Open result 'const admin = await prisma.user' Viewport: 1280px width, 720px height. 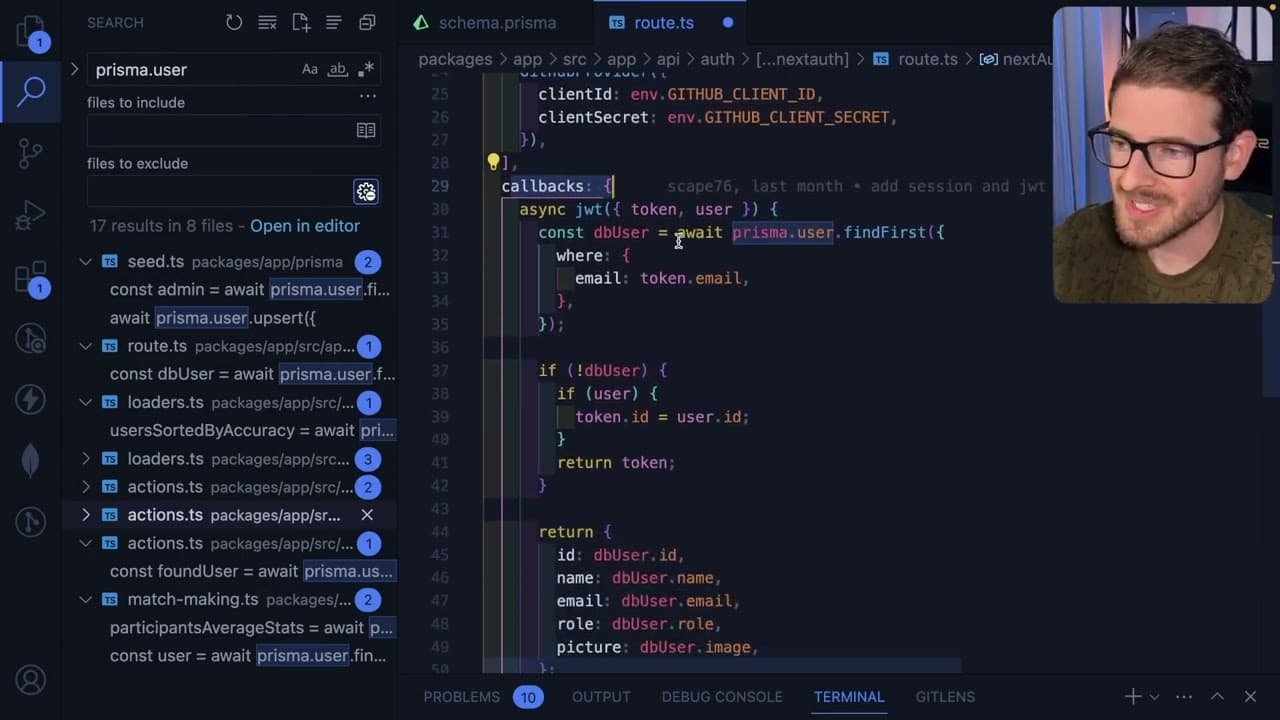click(249, 290)
